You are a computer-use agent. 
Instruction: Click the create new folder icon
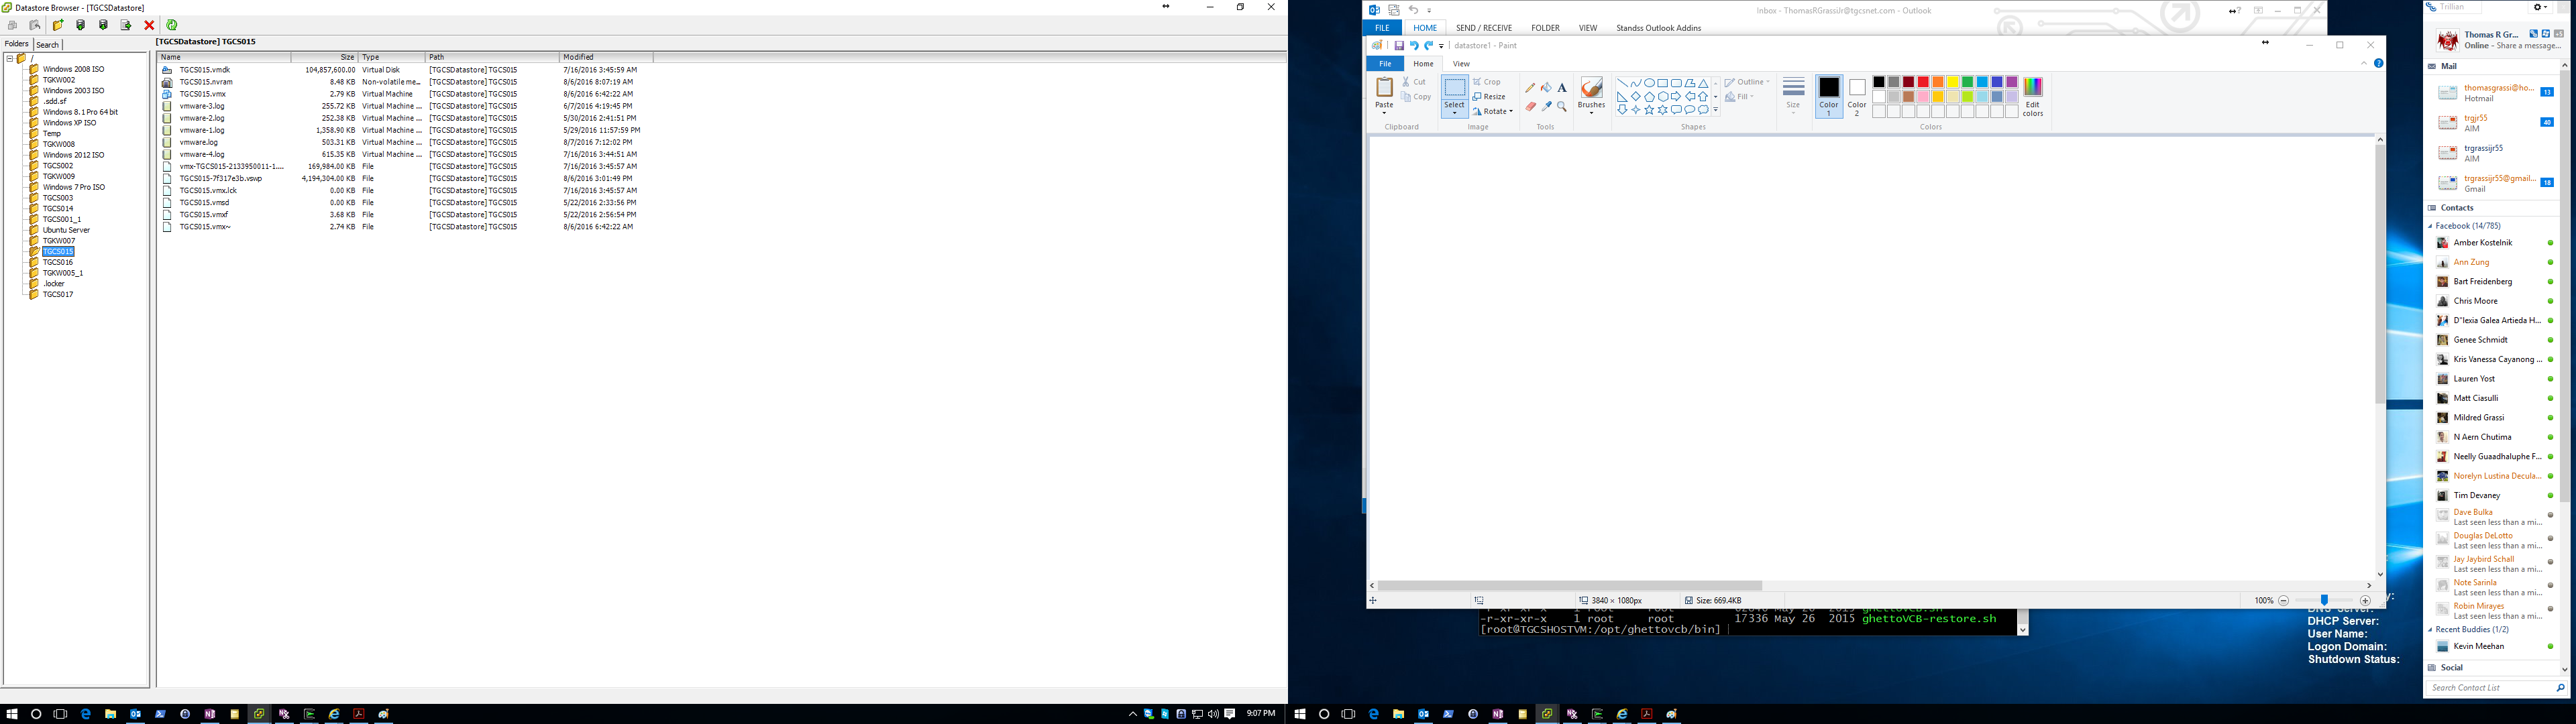58,25
